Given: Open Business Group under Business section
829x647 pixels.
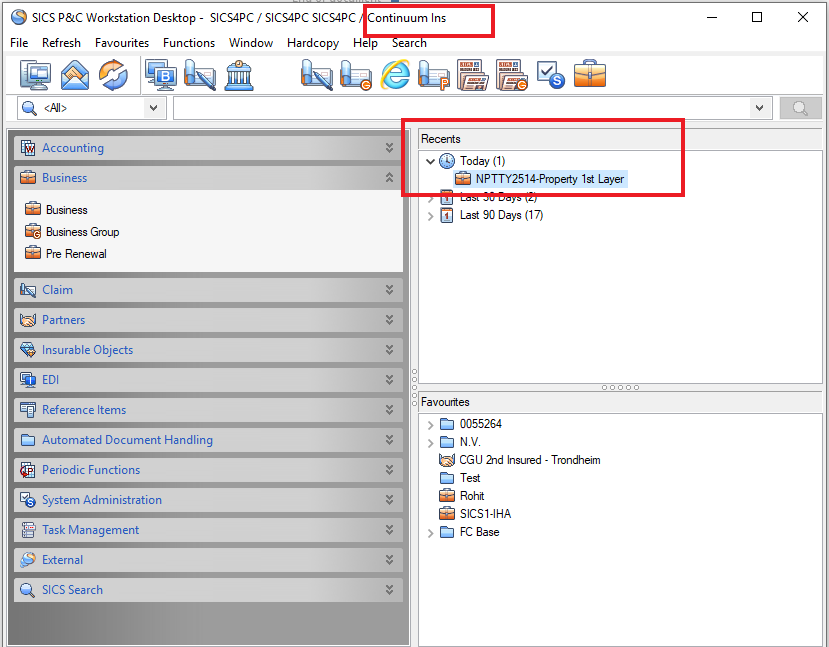Looking at the screenshot, I should (x=82, y=232).
